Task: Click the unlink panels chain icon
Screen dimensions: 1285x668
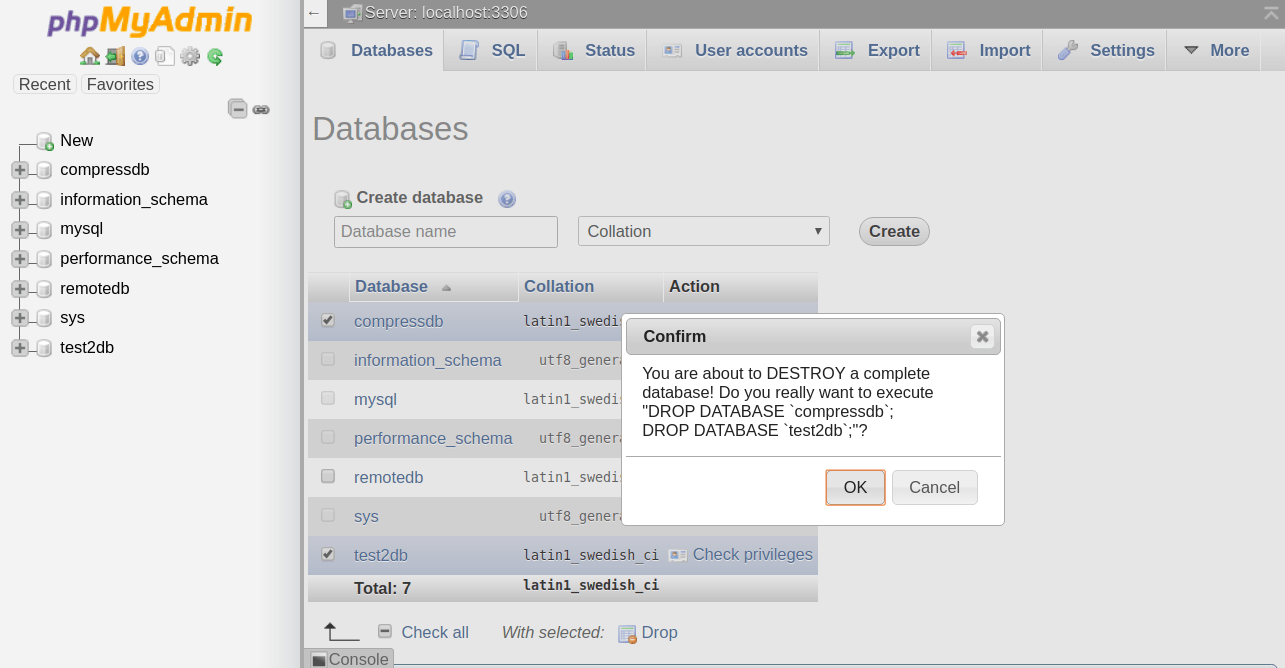Action: tap(260, 109)
